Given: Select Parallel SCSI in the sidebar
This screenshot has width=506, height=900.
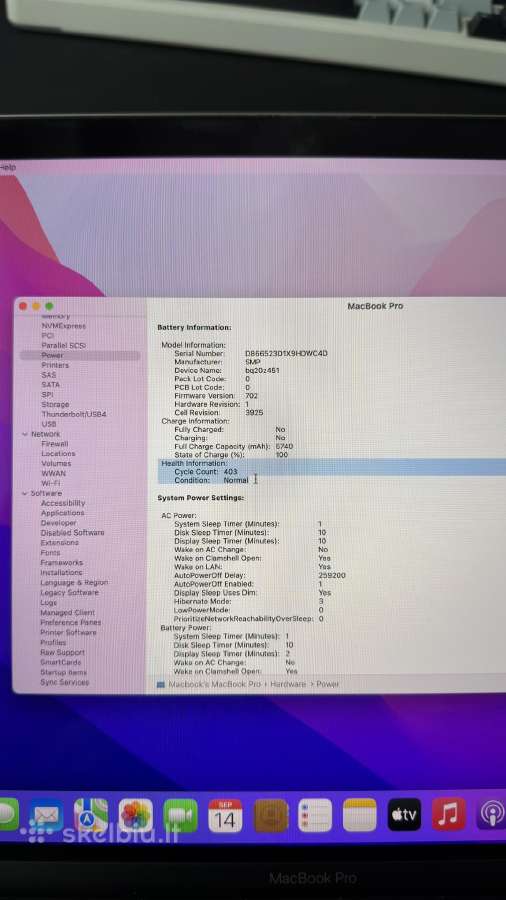Looking at the screenshot, I should (x=63, y=346).
